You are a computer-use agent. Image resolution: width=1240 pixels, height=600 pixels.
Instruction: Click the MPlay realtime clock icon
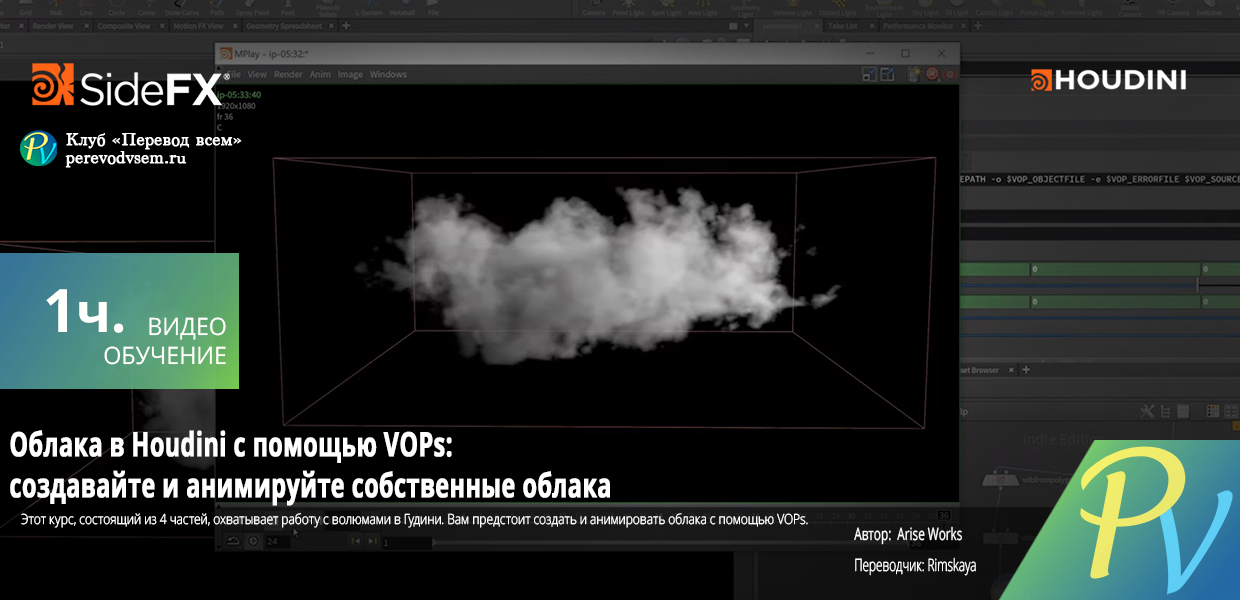pos(253,541)
